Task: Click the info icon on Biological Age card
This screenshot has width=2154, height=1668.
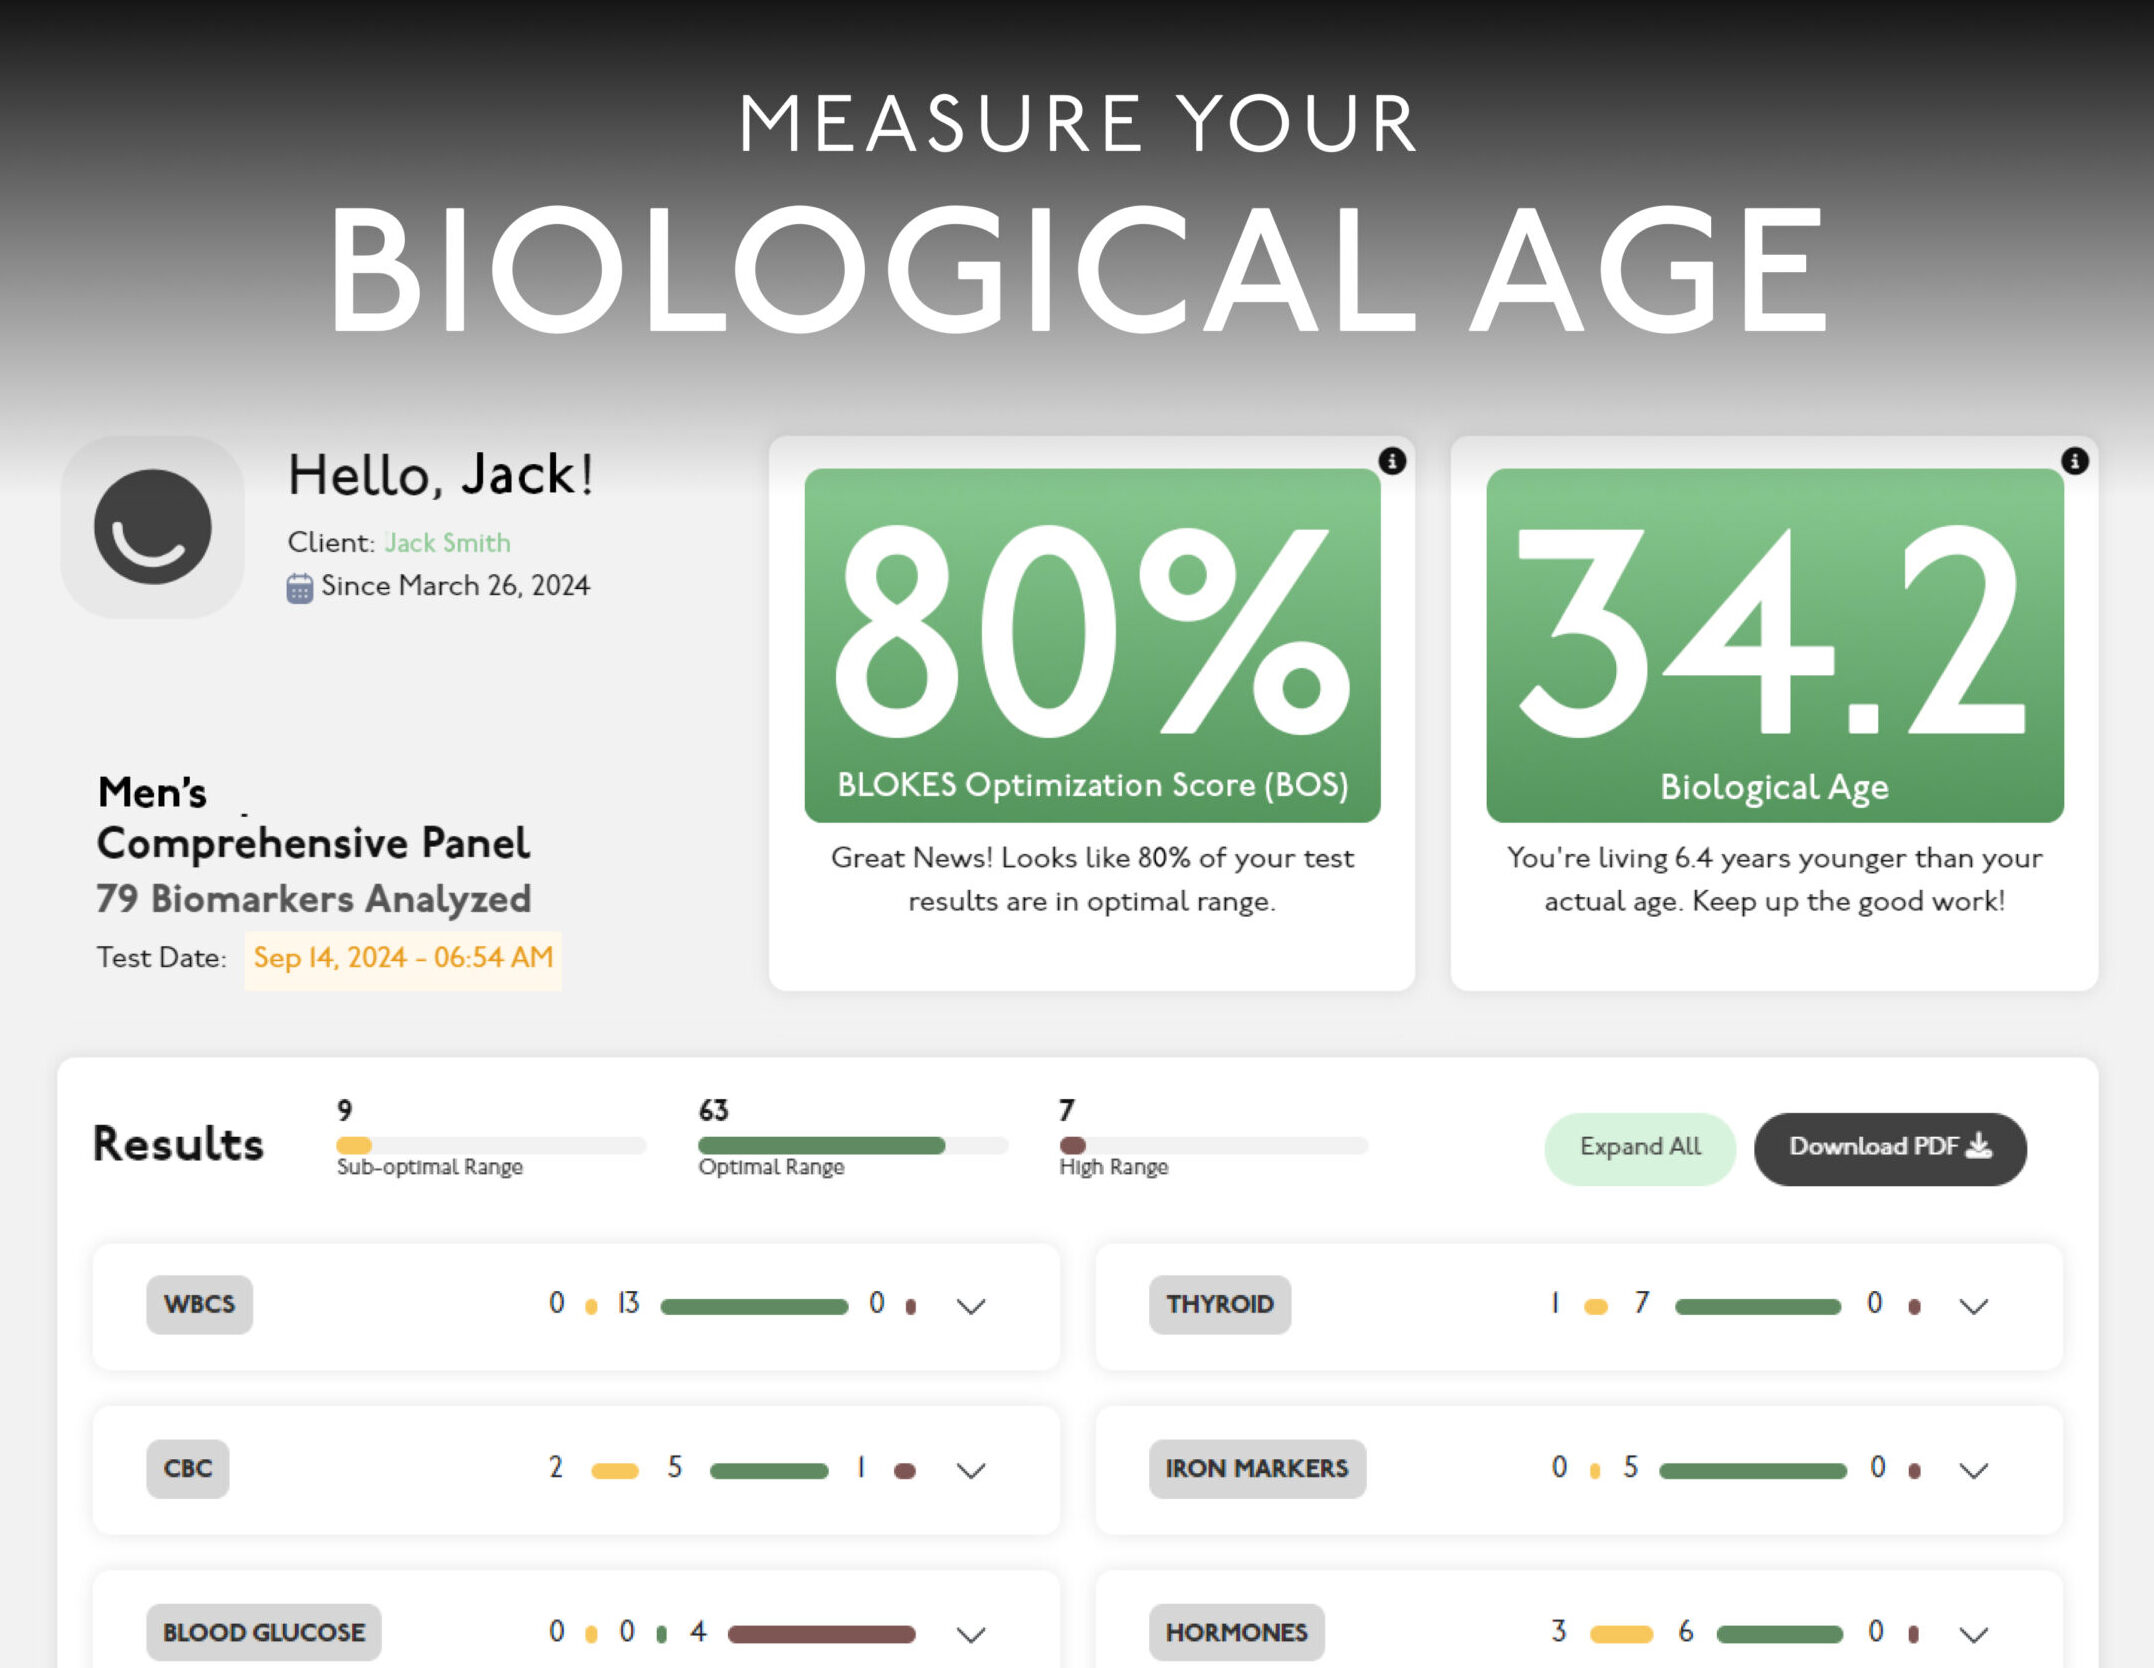Action: [2075, 461]
